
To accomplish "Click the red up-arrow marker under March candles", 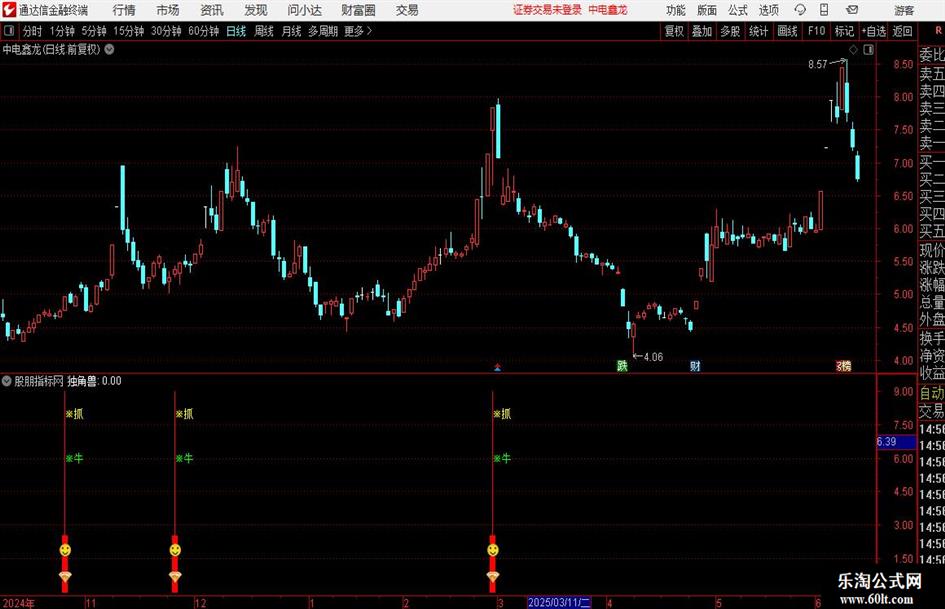I will click(497, 367).
